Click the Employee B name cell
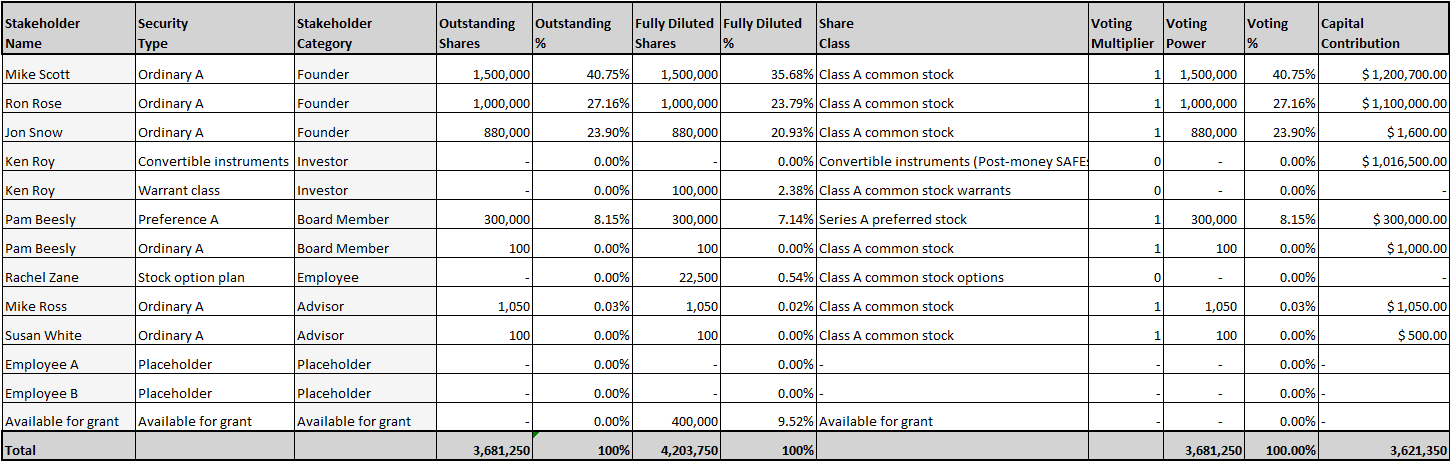The image size is (1451, 465). tap(68, 393)
